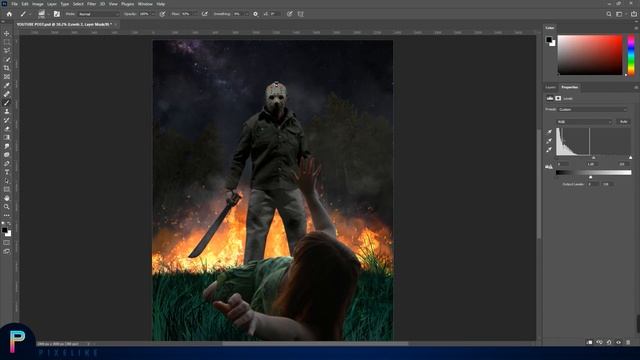Select the Move tool

click(x=7, y=33)
